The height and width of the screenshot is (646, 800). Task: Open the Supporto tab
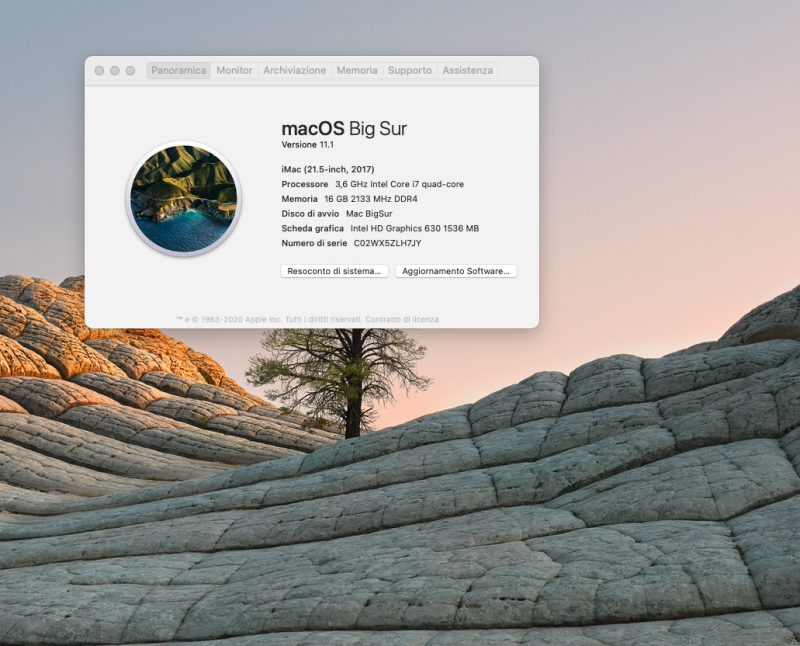point(410,70)
